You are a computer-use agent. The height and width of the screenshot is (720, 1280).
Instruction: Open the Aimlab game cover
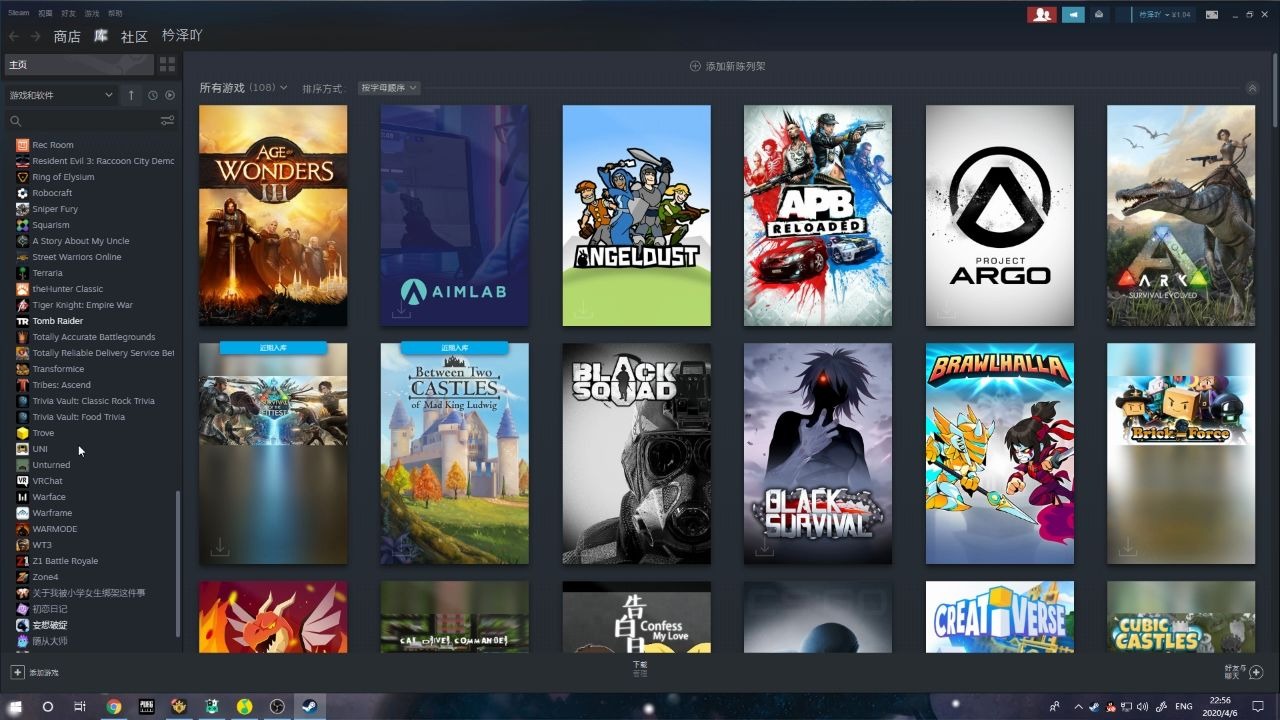[454, 215]
